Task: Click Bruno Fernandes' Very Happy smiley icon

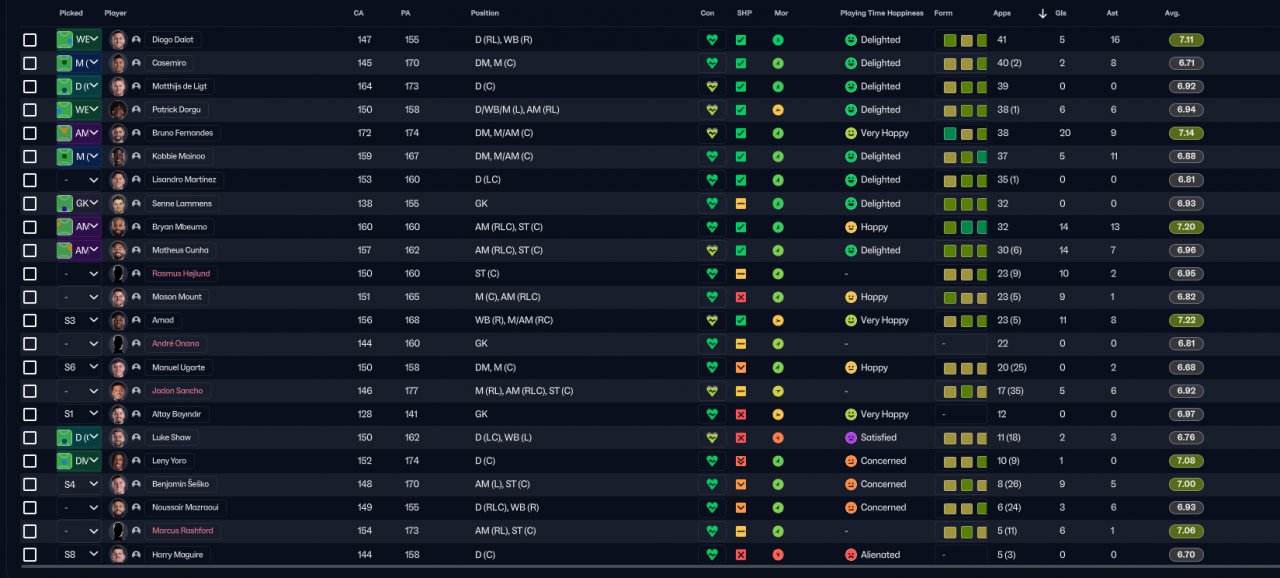Action: pyautogui.click(x=851, y=133)
